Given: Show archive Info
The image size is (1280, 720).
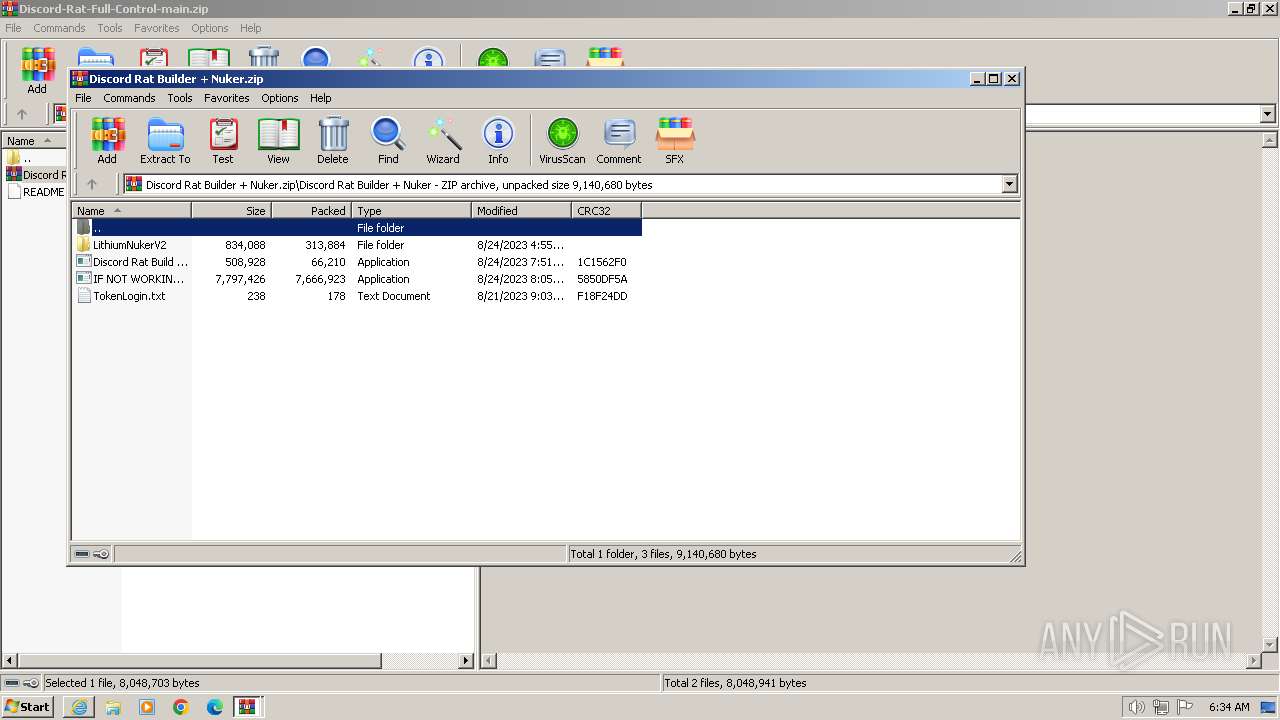Looking at the screenshot, I should [498, 140].
